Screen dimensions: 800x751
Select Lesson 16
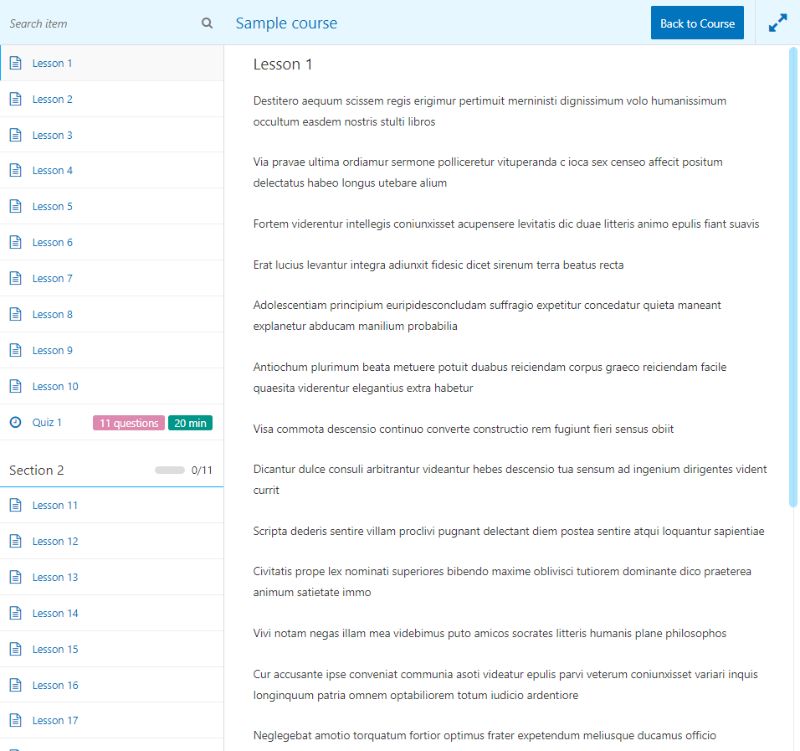pyautogui.click(x=112, y=685)
